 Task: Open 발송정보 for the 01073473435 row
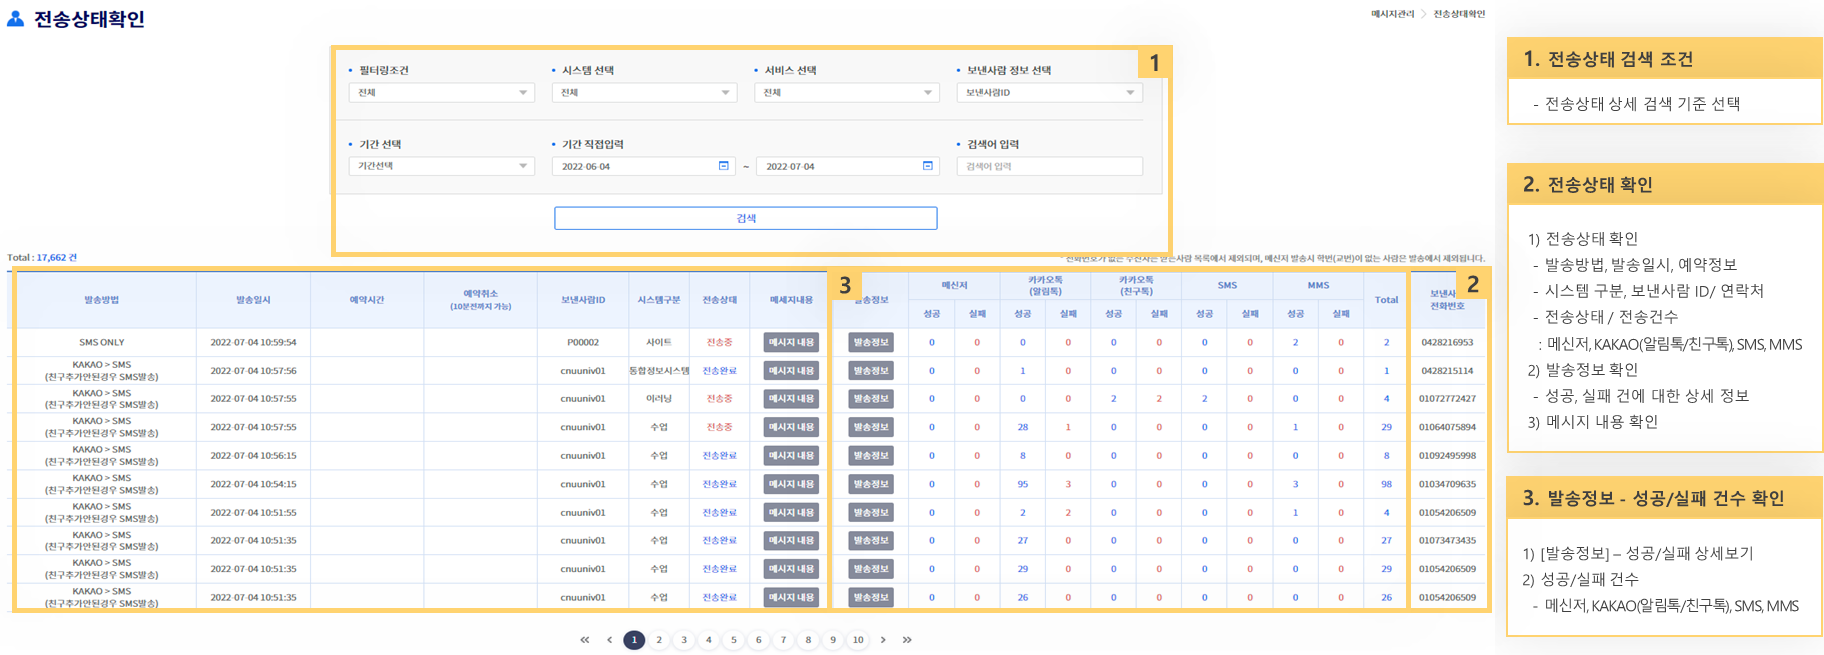(x=871, y=540)
